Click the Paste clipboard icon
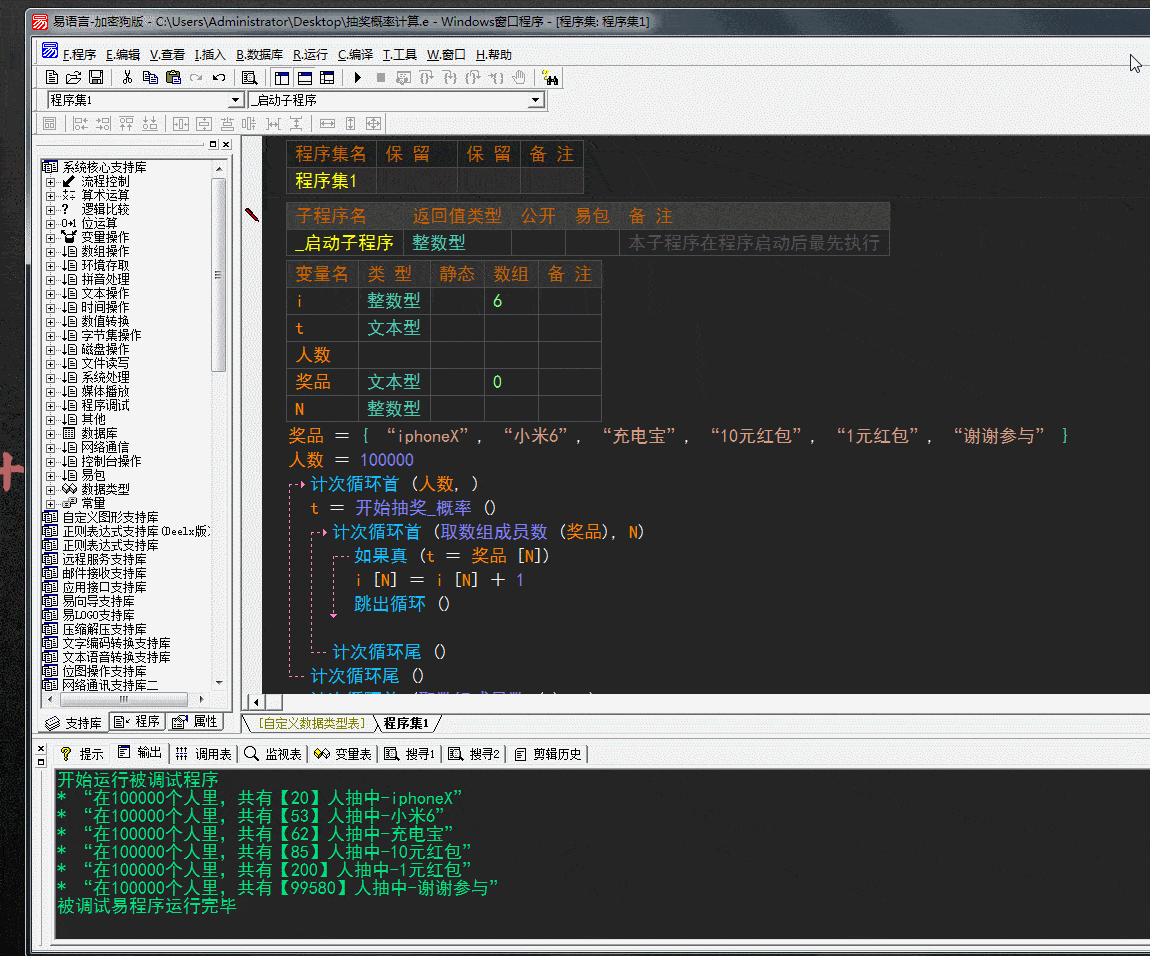1150x956 pixels. [x=173, y=77]
